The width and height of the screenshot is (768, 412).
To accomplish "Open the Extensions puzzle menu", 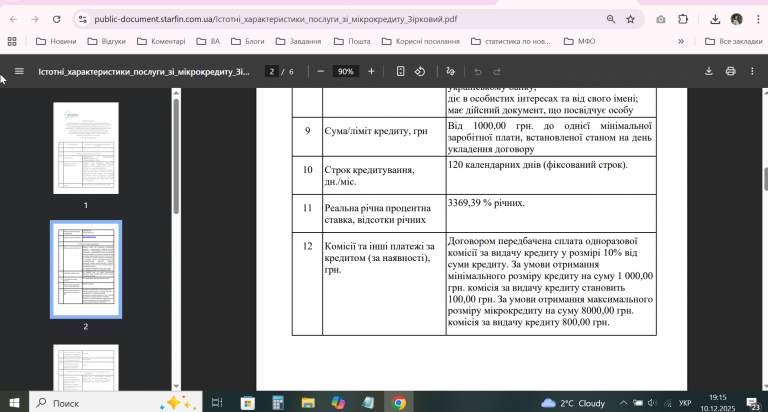I will click(x=683, y=19).
